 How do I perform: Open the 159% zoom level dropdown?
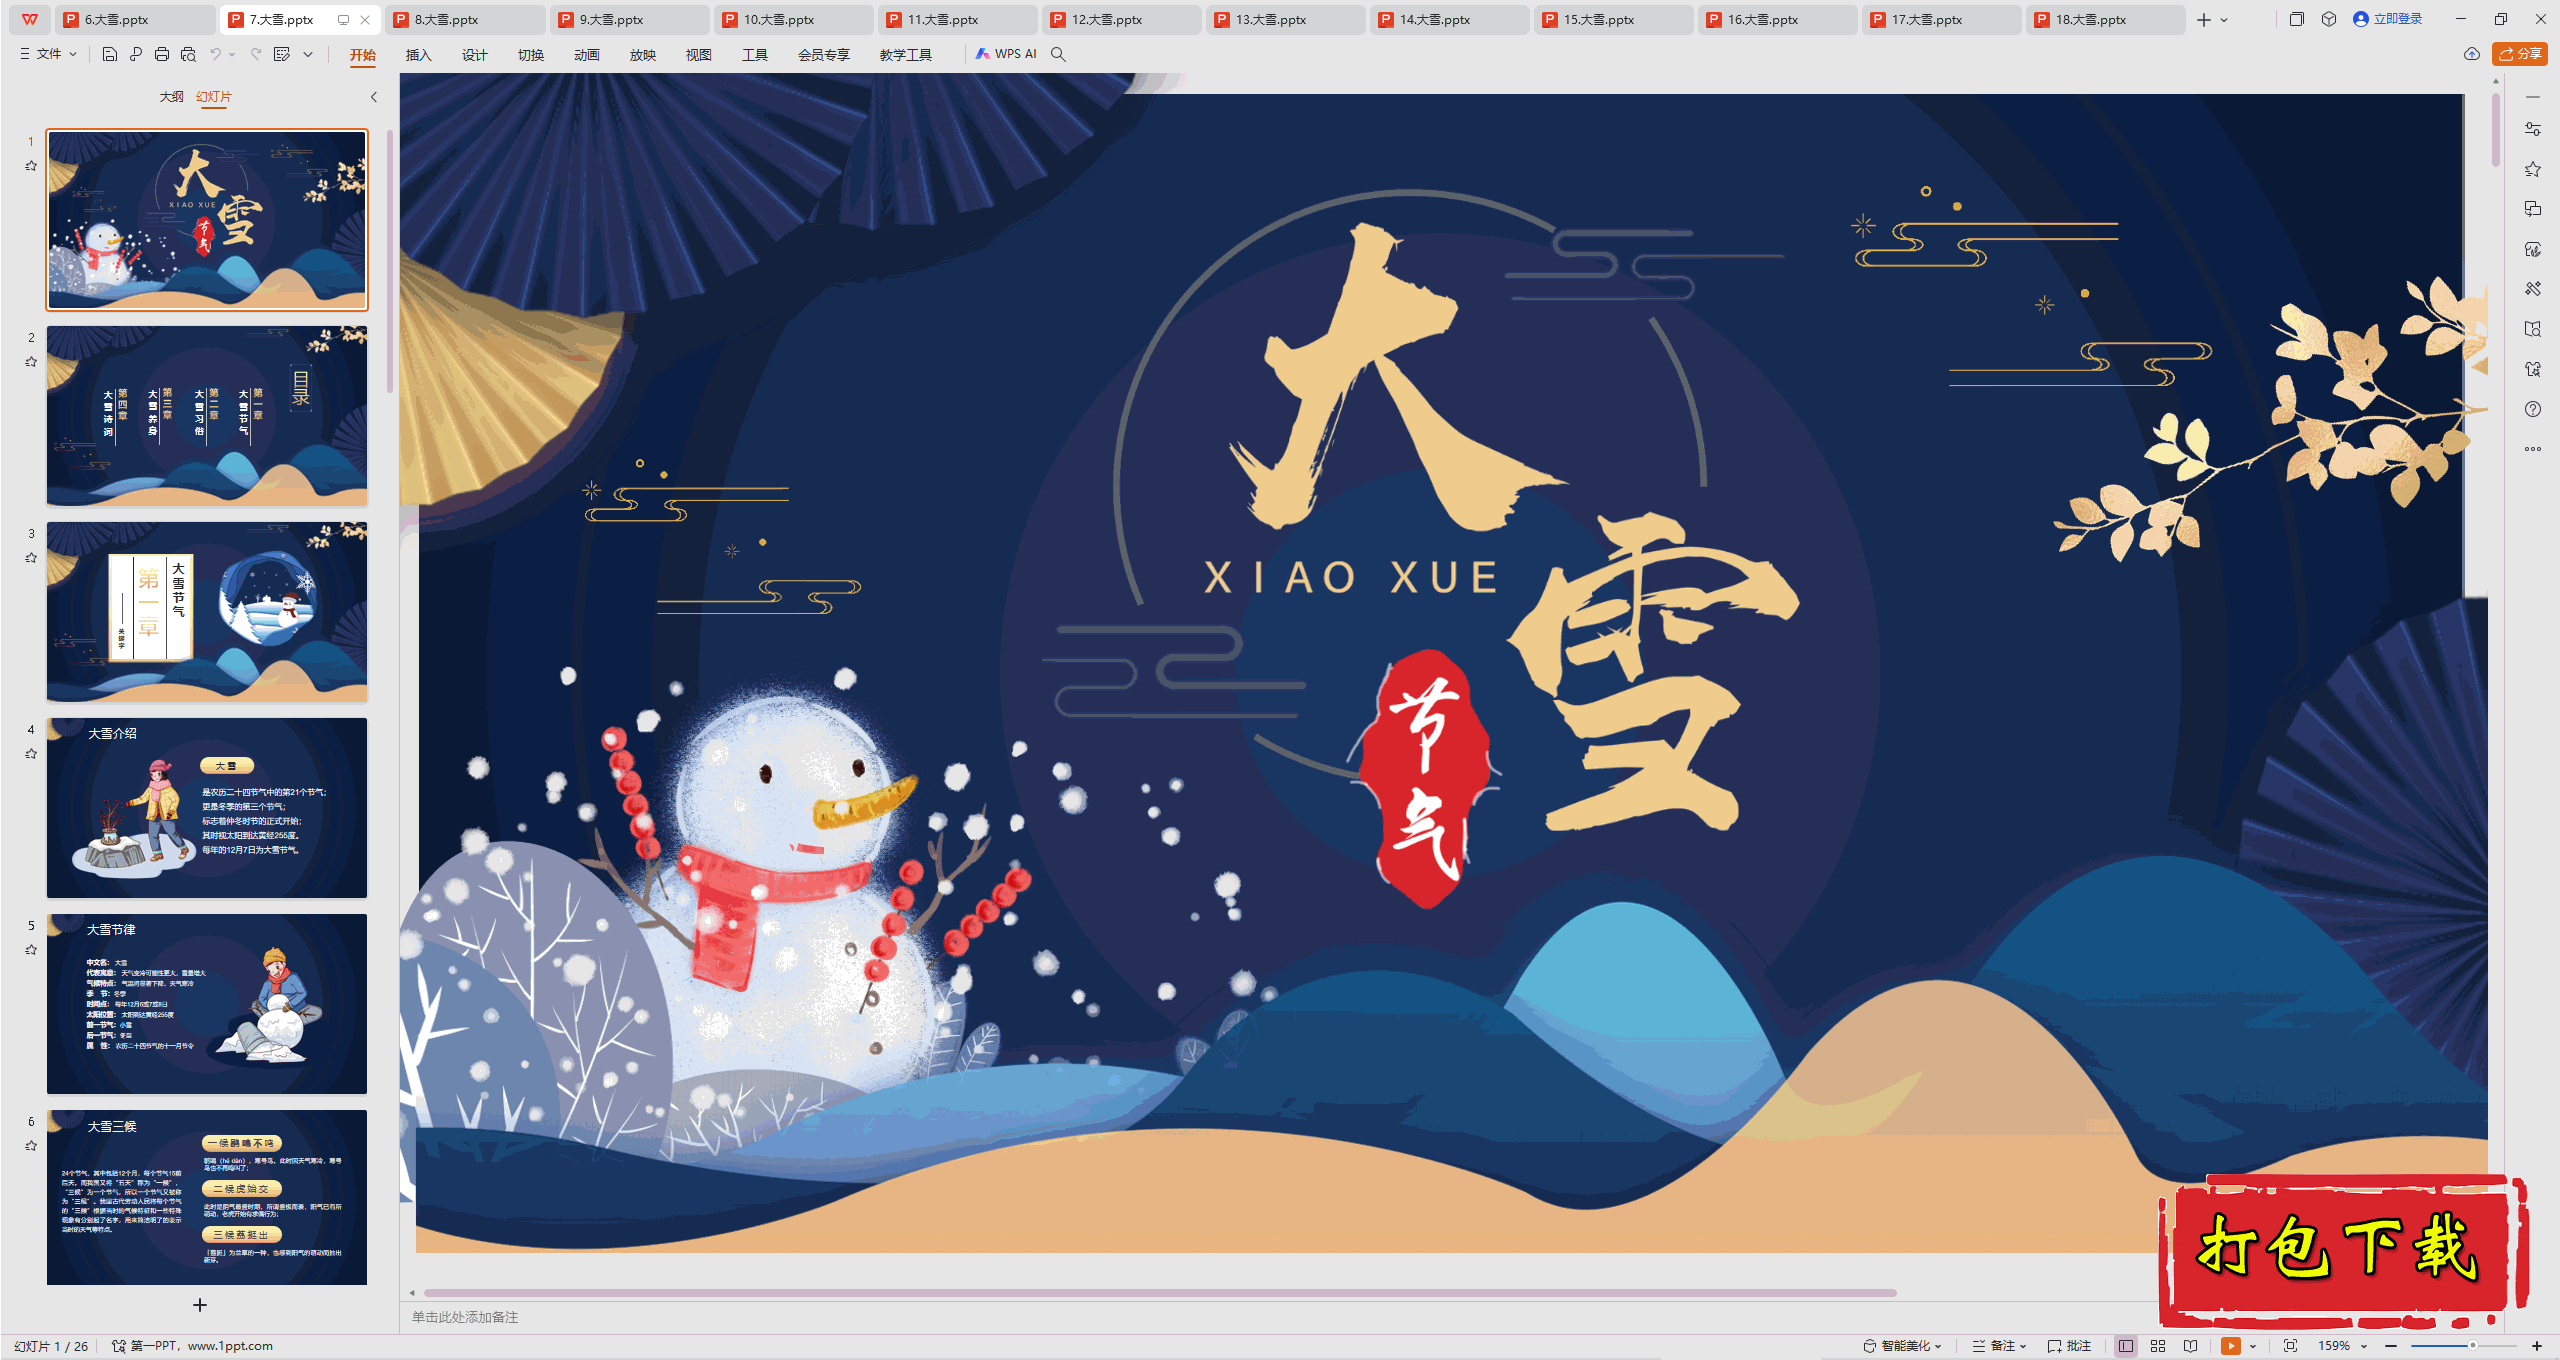2343,1346
